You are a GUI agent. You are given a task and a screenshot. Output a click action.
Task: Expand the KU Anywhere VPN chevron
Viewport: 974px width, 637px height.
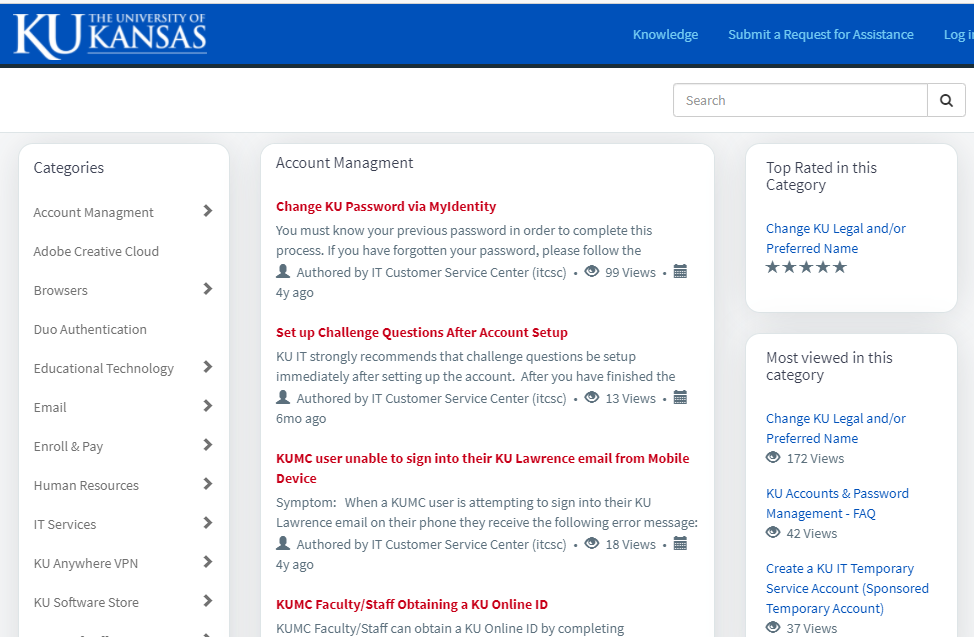tap(208, 562)
